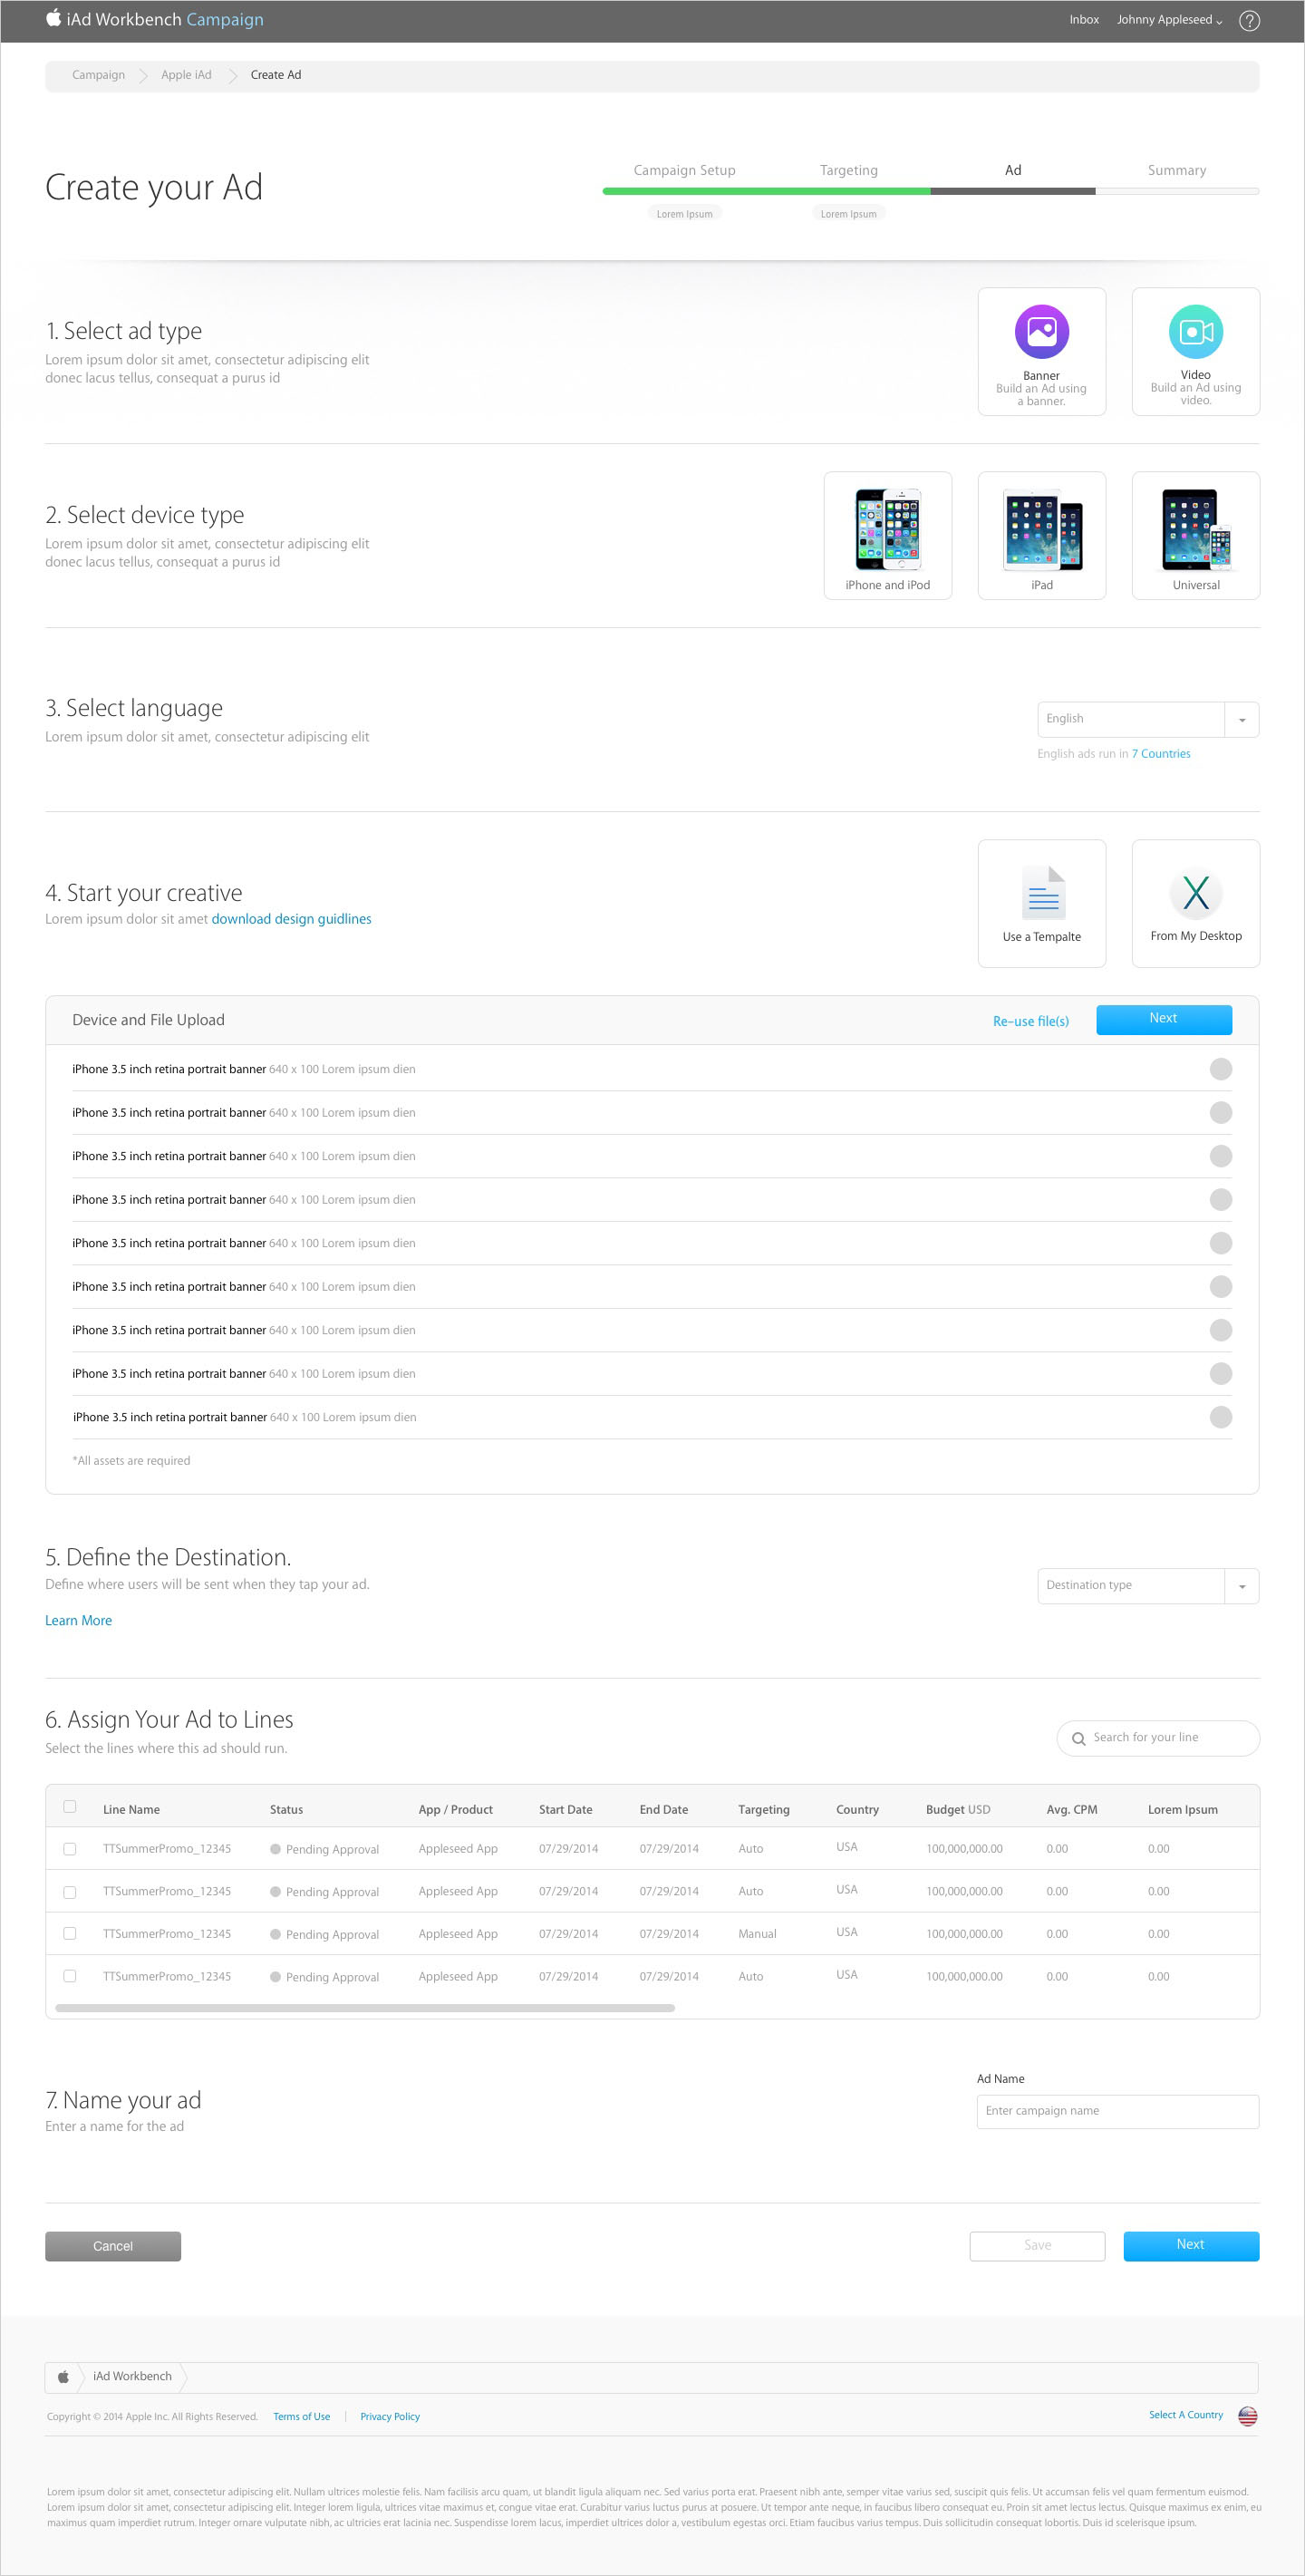
Task: Click the Ad Name input field
Action: [1116, 2111]
